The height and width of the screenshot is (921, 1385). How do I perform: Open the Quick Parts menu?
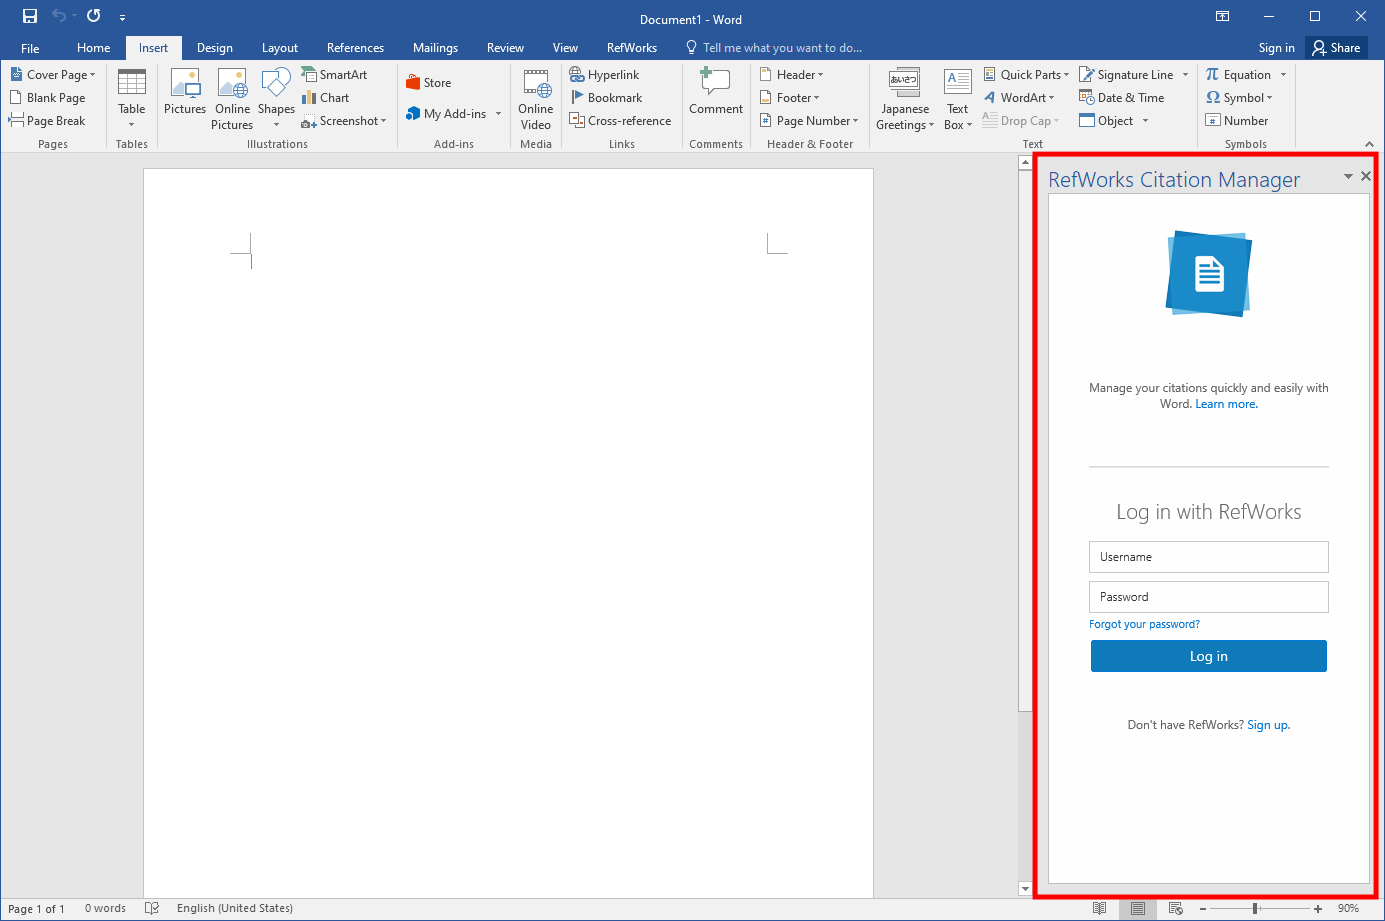1026,75
